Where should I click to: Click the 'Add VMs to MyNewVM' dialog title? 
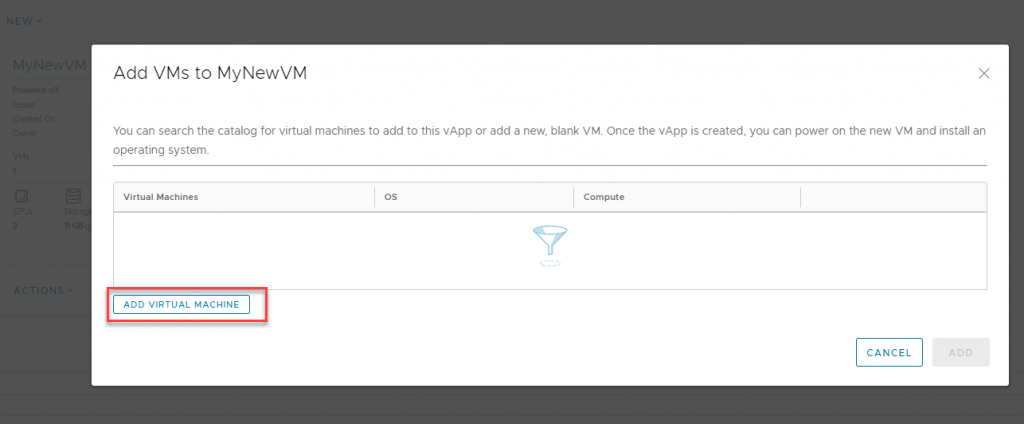click(210, 73)
